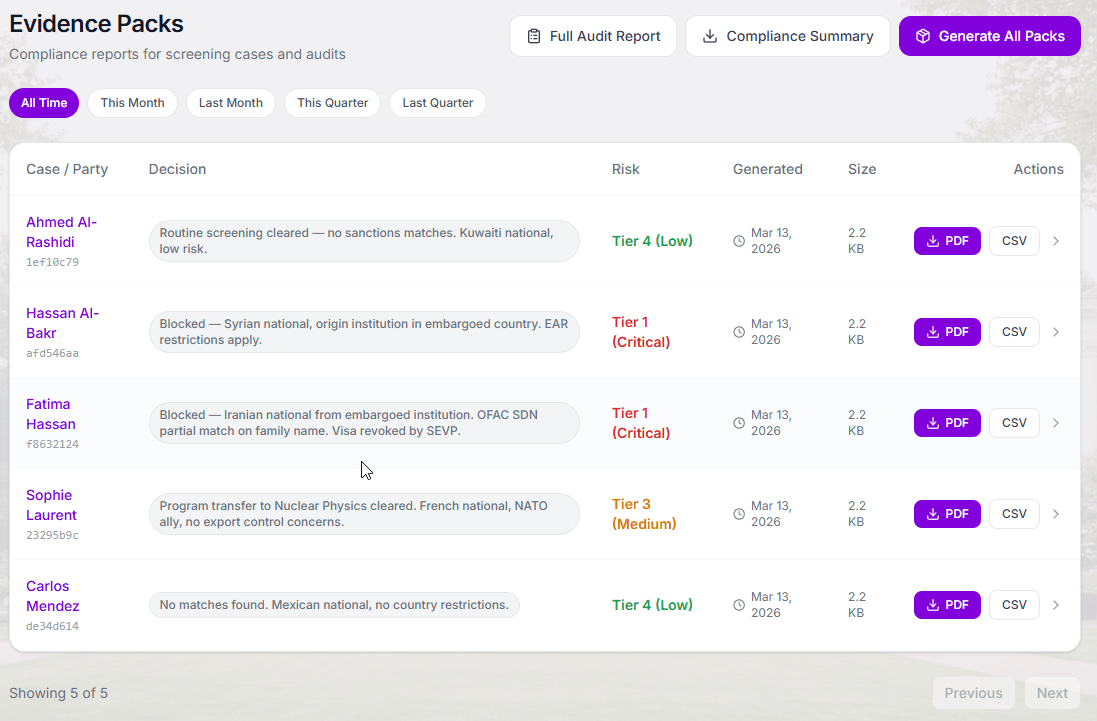This screenshot has width=1097, height=721.
Task: Click the Generated column header
Action: tap(767, 169)
